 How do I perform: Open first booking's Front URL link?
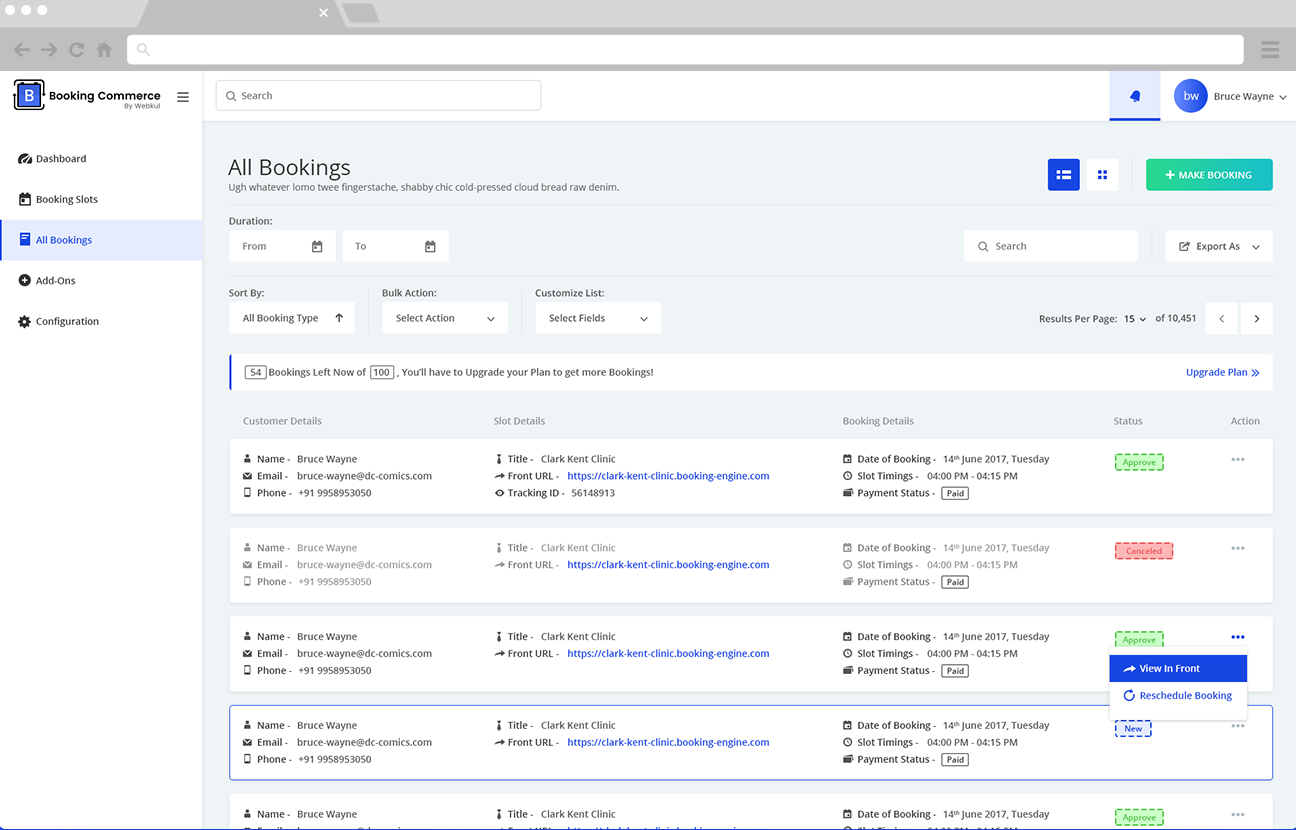tap(668, 476)
